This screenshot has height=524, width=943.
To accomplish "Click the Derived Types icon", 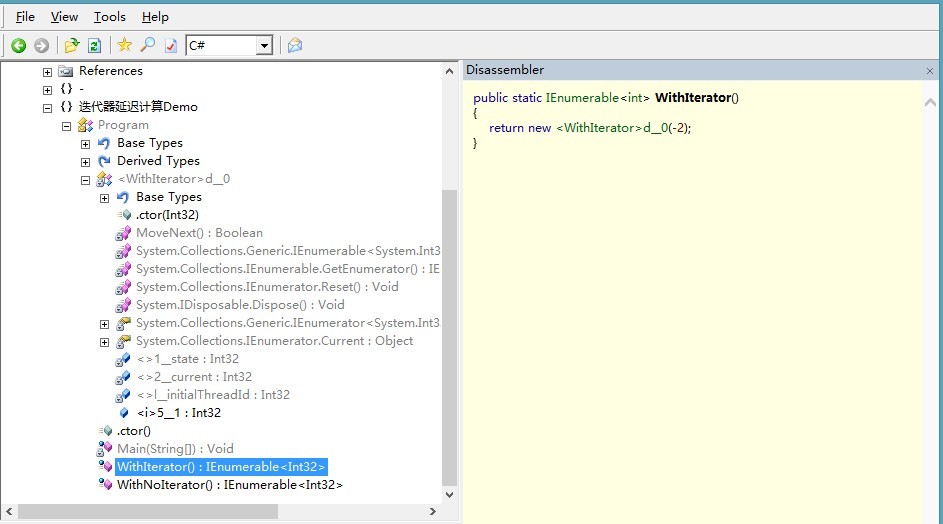I will (x=104, y=161).
